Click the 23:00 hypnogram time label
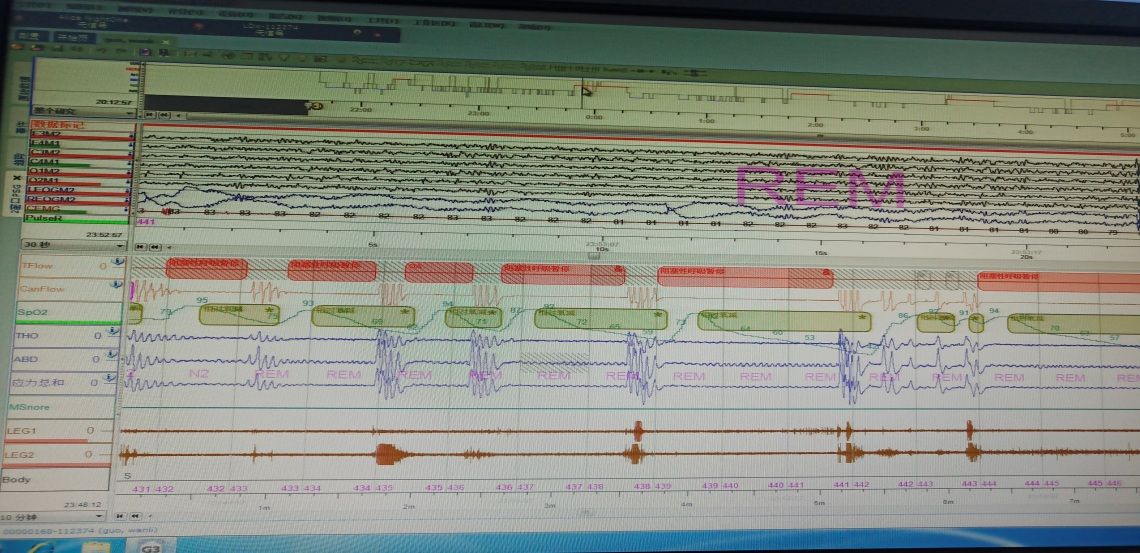This screenshot has height=553, width=1140. 478,113
